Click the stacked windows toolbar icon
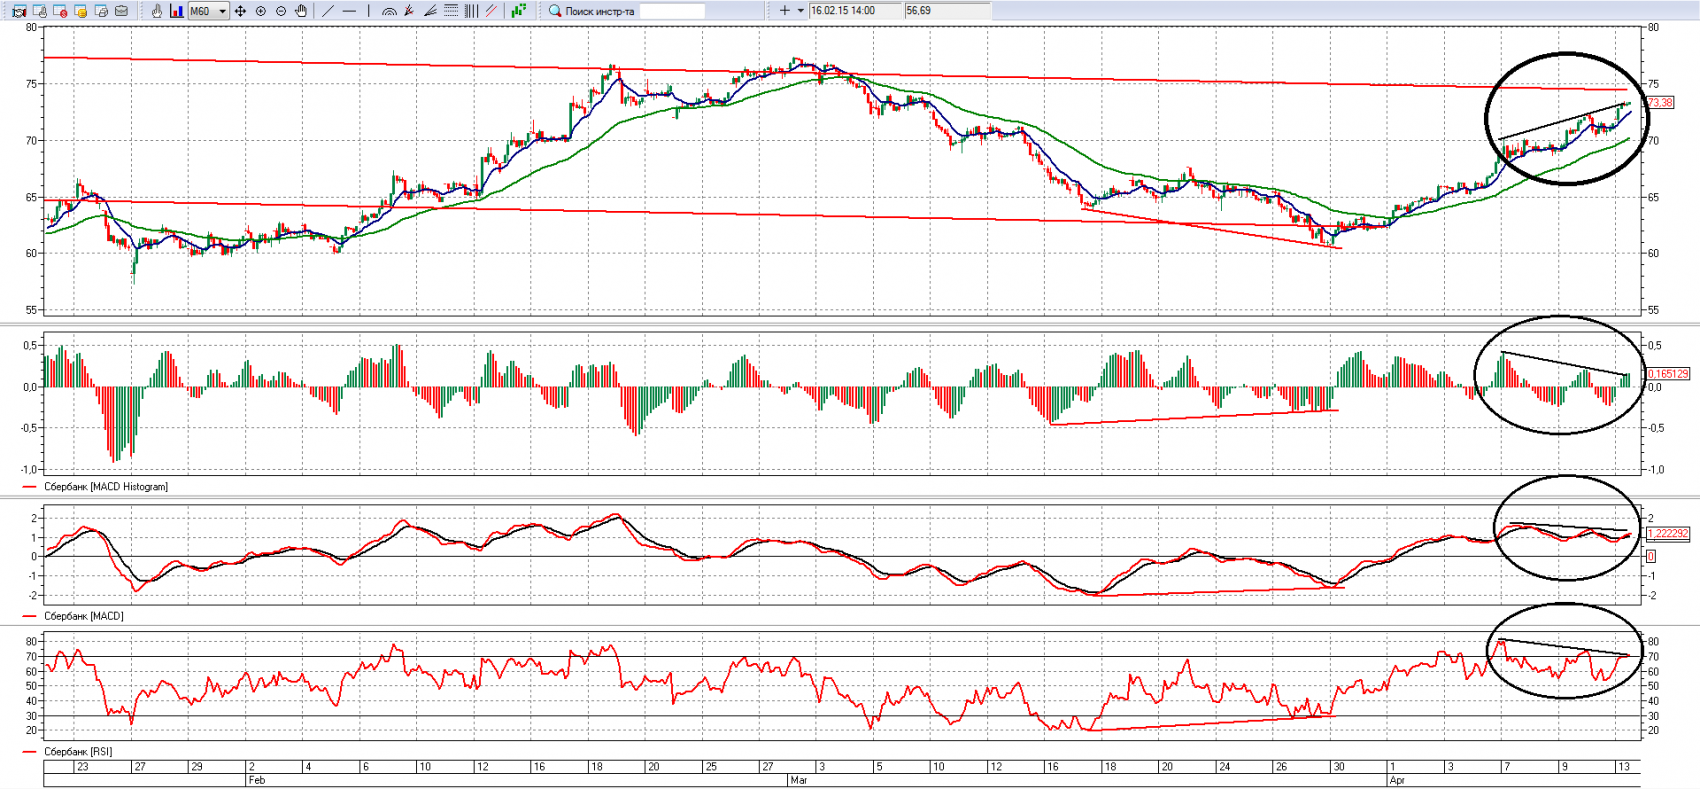This screenshot has width=1700, height=789. click(x=101, y=11)
